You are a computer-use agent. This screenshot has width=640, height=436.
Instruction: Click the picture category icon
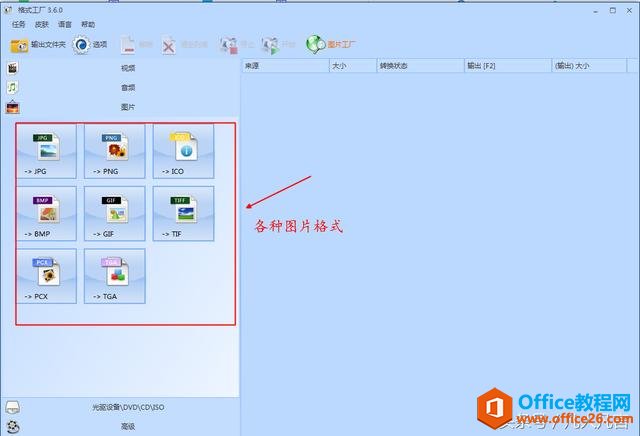[x=13, y=107]
